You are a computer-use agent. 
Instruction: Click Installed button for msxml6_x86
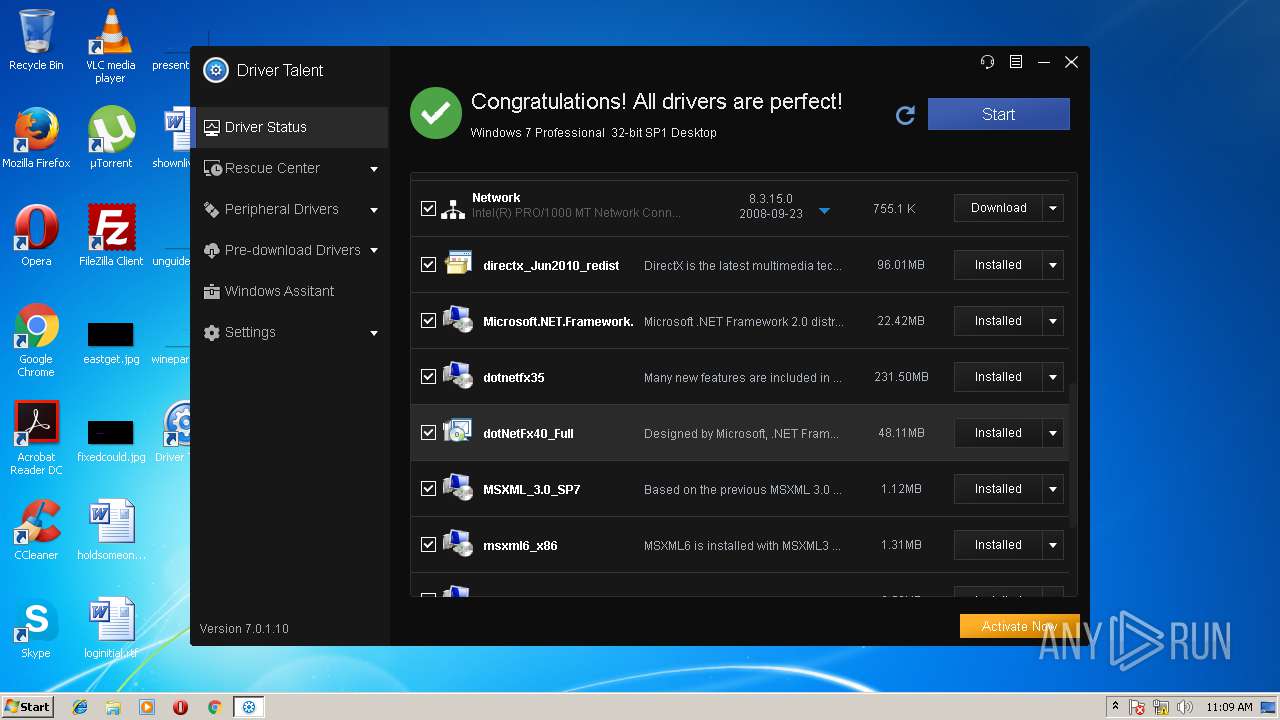coord(998,545)
